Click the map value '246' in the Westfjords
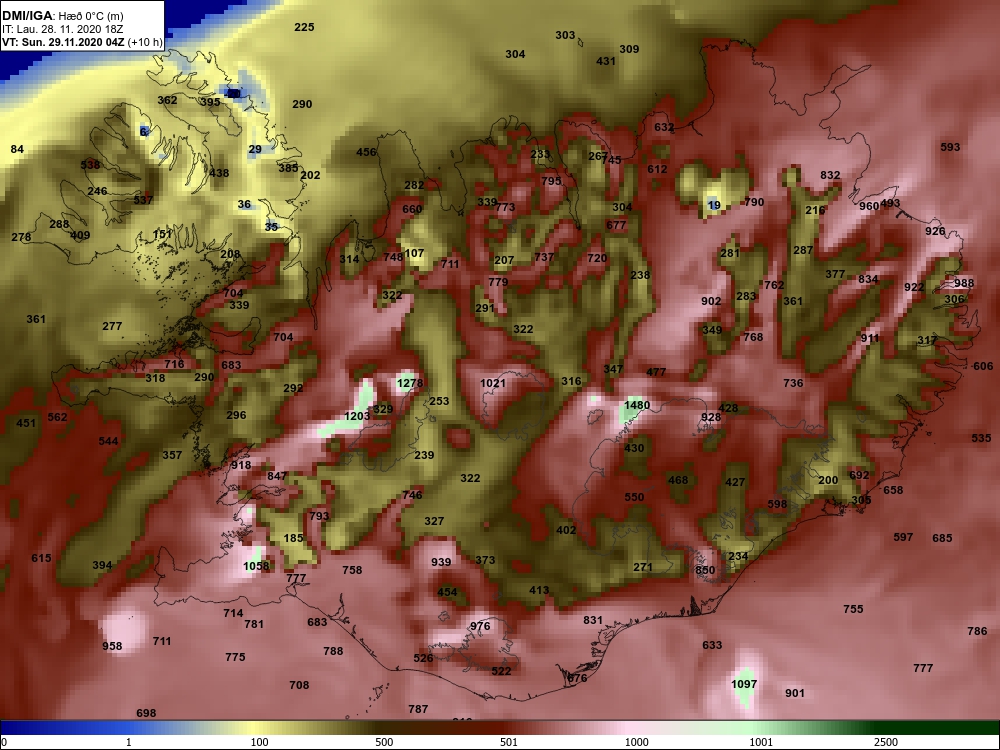 (x=98, y=191)
